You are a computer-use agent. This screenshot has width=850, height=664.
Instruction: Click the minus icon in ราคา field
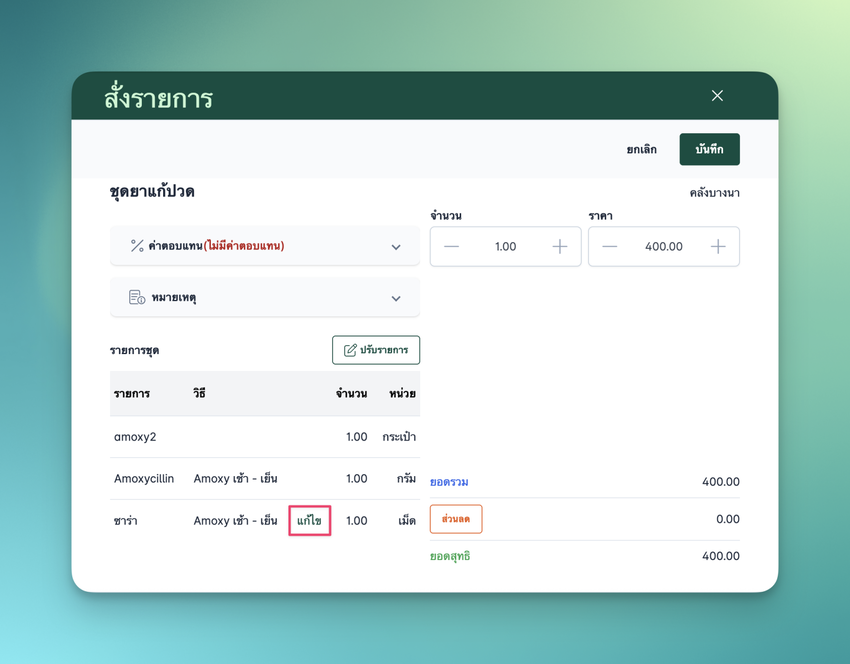click(x=610, y=247)
